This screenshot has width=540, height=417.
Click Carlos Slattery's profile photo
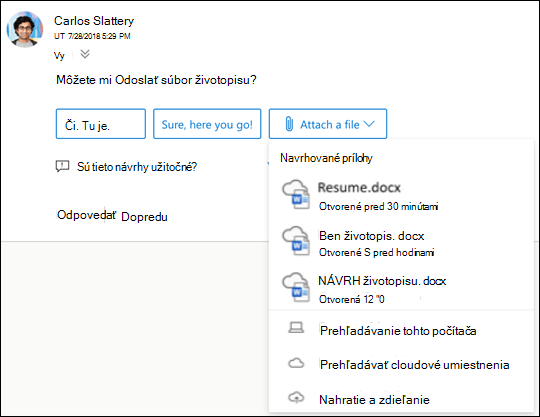(25, 29)
